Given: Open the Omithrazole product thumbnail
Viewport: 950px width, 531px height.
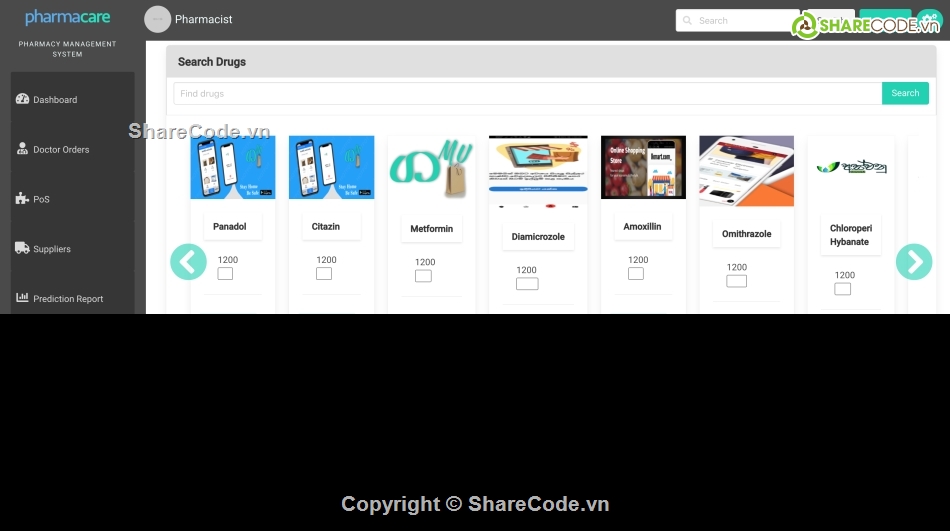Looking at the screenshot, I should point(746,171).
